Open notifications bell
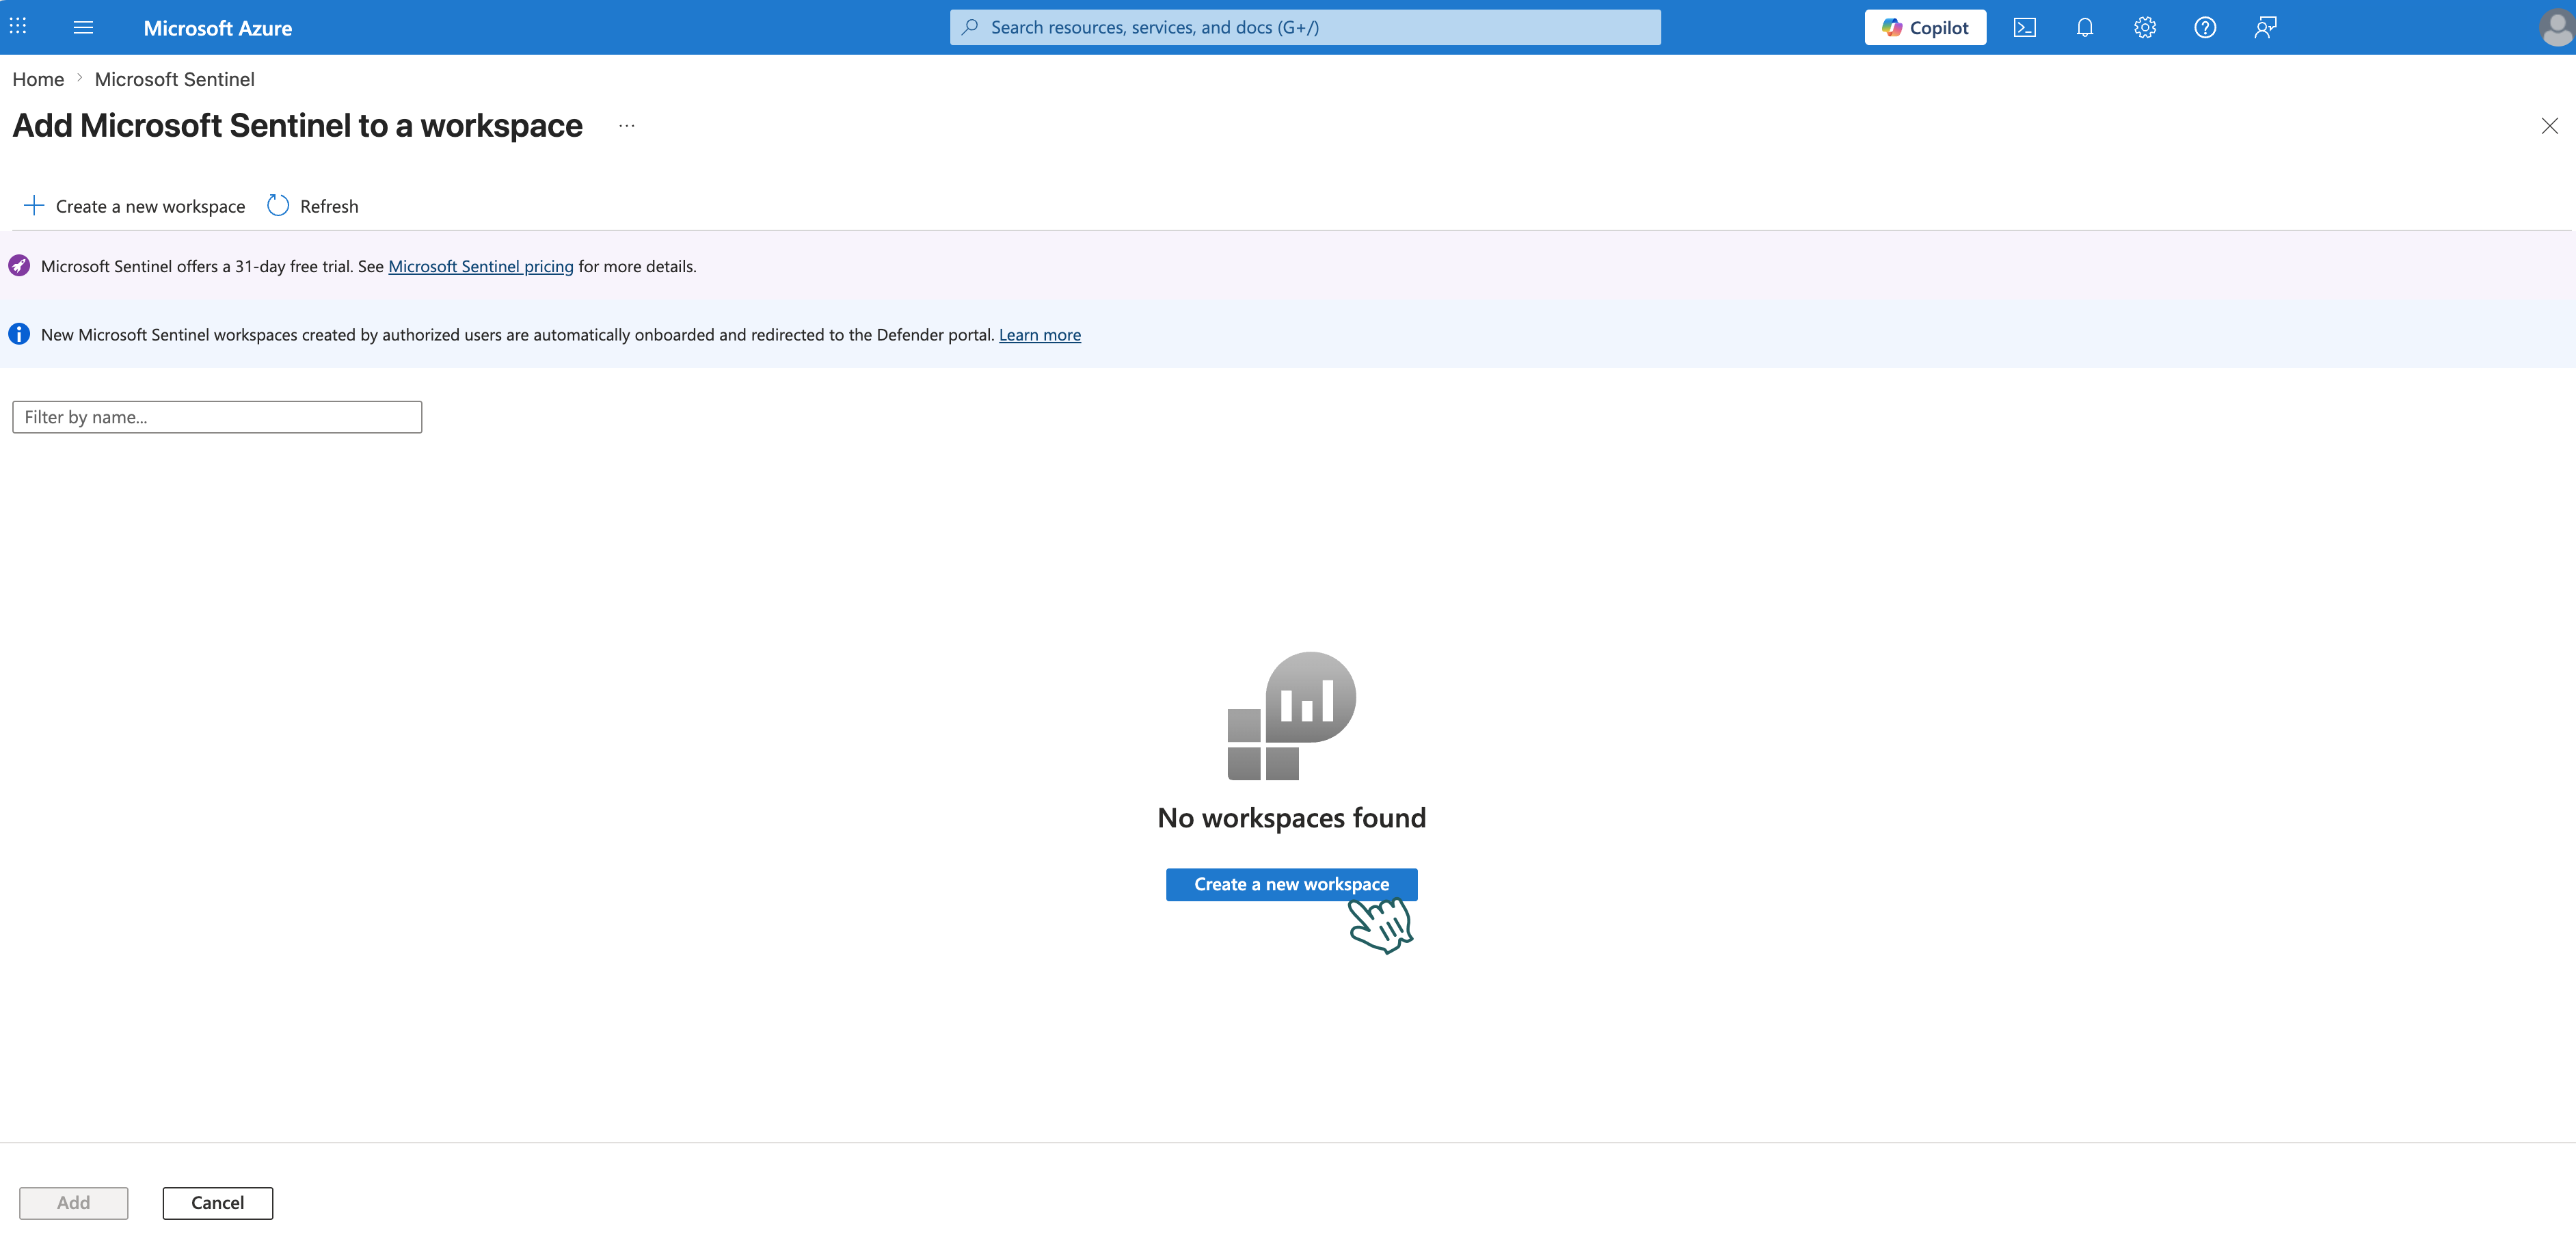Screen dimensions: 2576x1250 (2085, 27)
